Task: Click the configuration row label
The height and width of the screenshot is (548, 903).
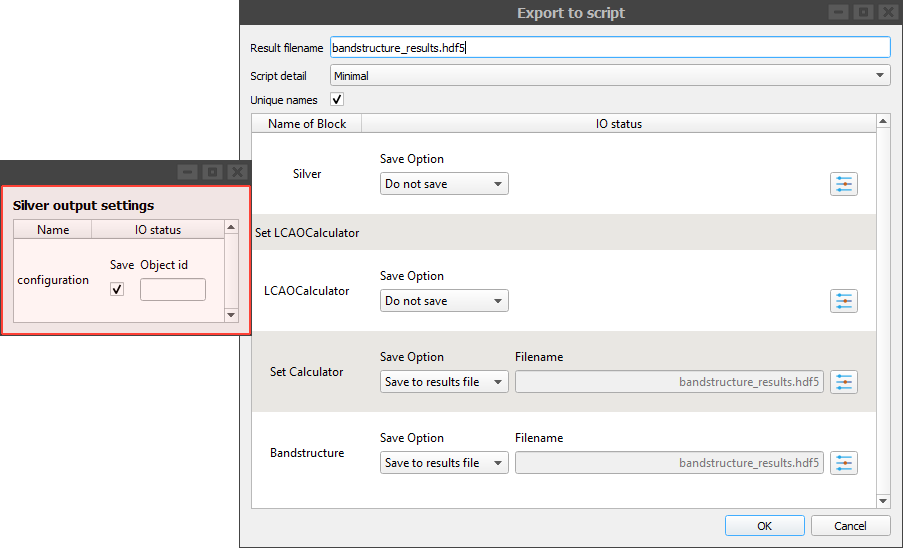Action: [x=53, y=280]
